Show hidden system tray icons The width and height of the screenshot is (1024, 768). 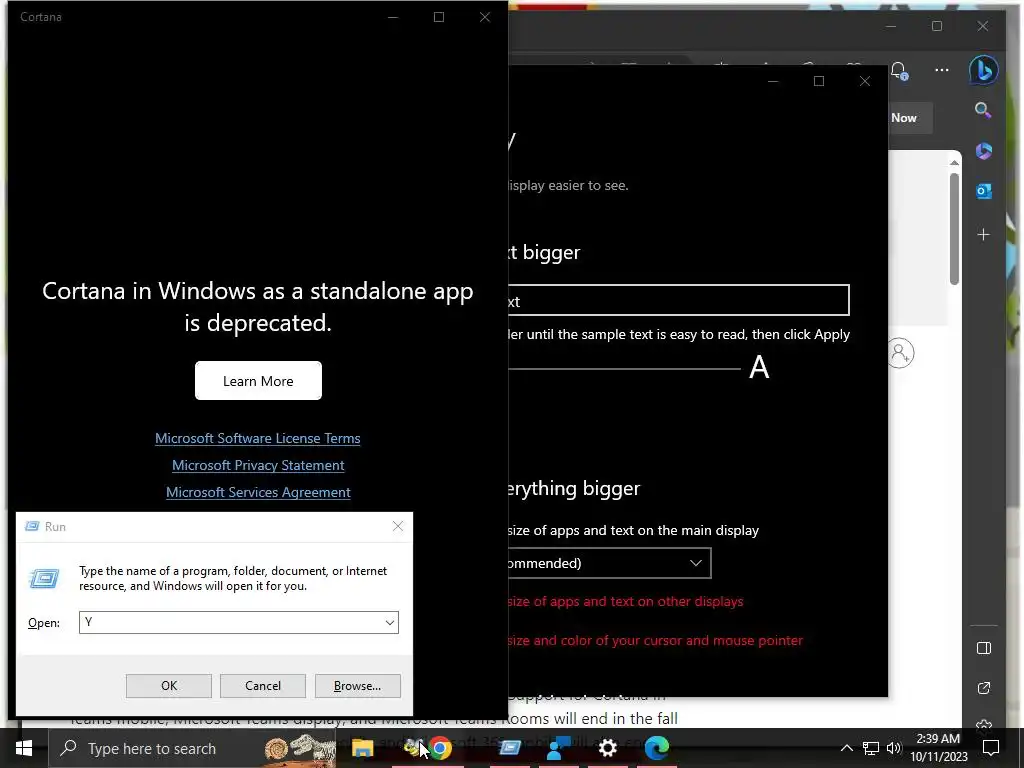coord(846,748)
